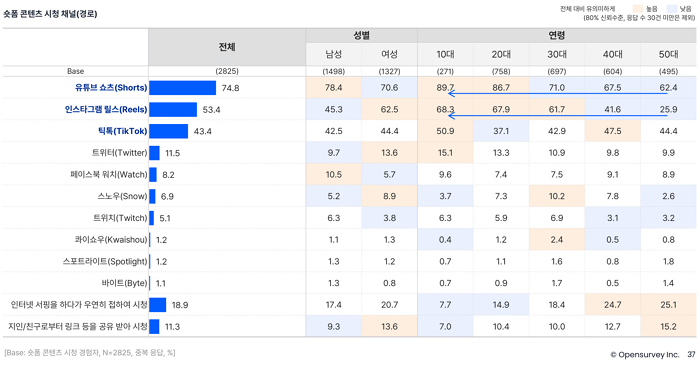Screen dimensions: 700x368
Task: Select the 틱톡(TikTok) row label
Action: click(x=122, y=131)
